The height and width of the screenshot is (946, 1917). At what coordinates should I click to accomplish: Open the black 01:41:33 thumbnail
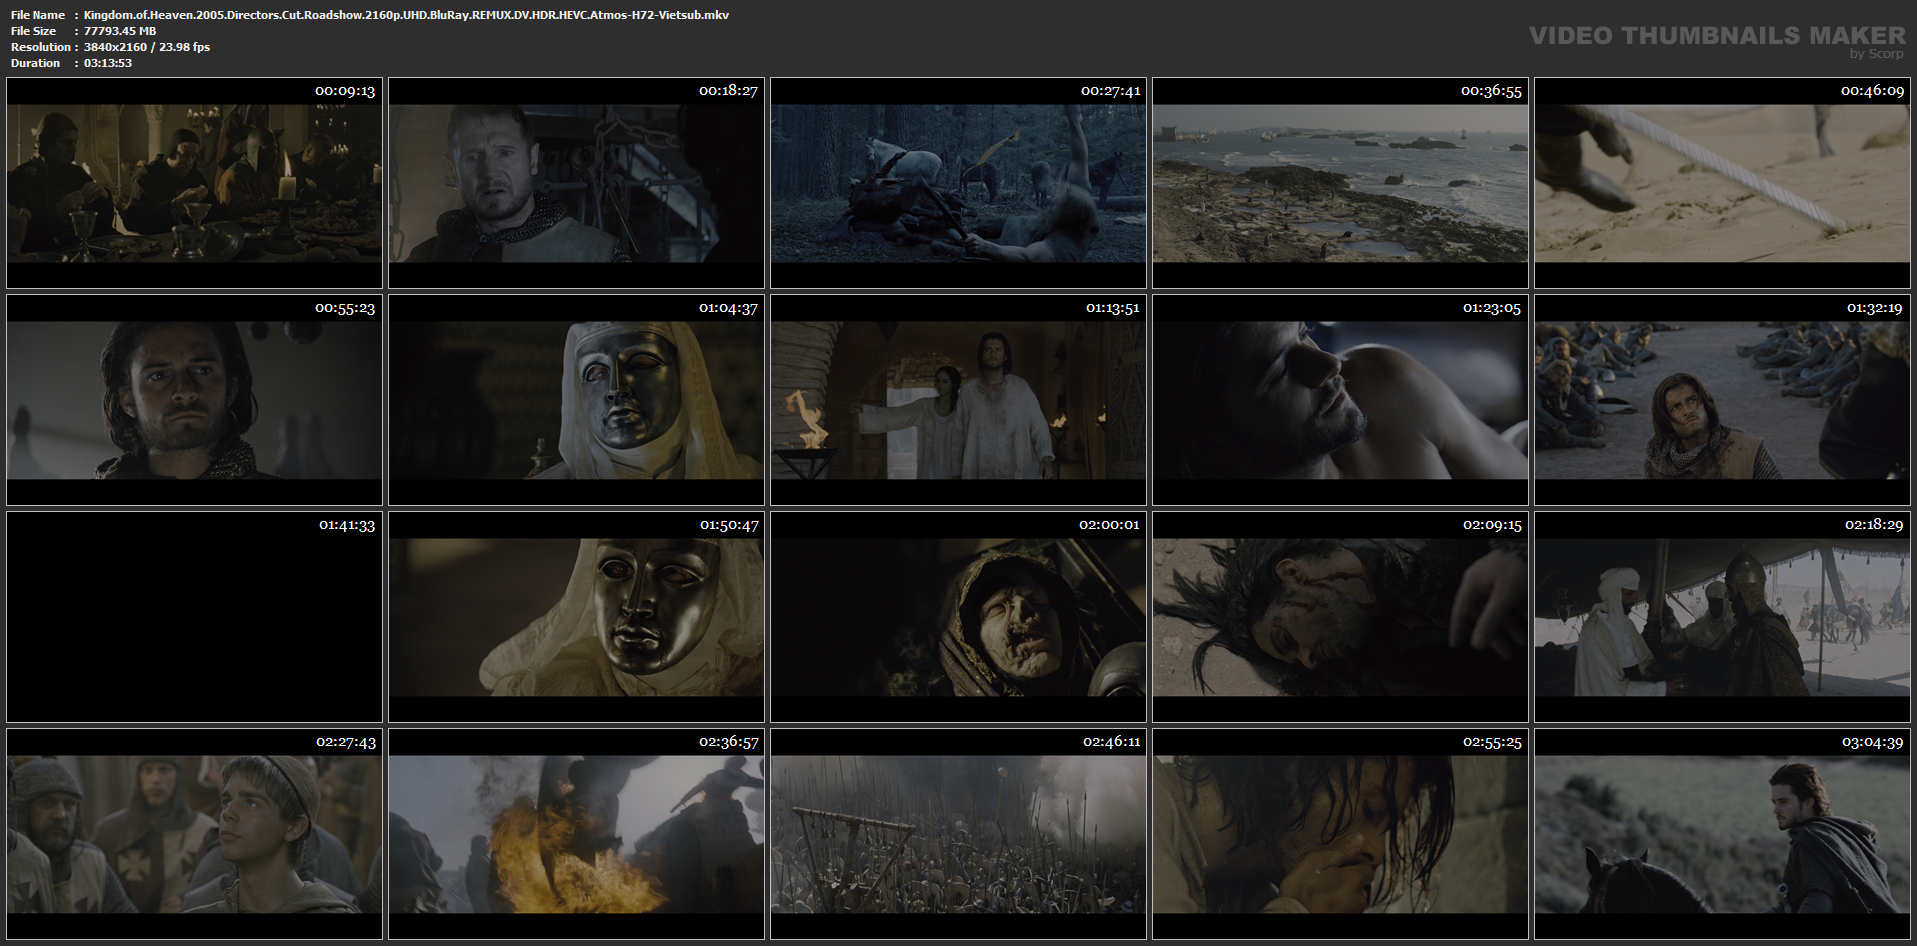tap(194, 617)
